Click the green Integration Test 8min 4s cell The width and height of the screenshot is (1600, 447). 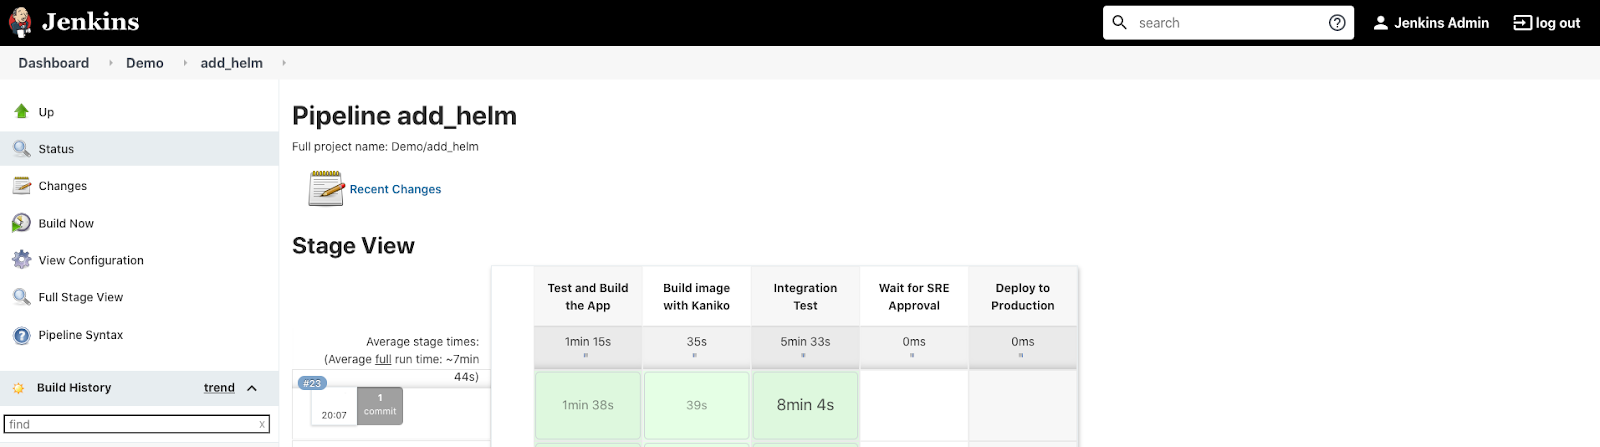805,405
